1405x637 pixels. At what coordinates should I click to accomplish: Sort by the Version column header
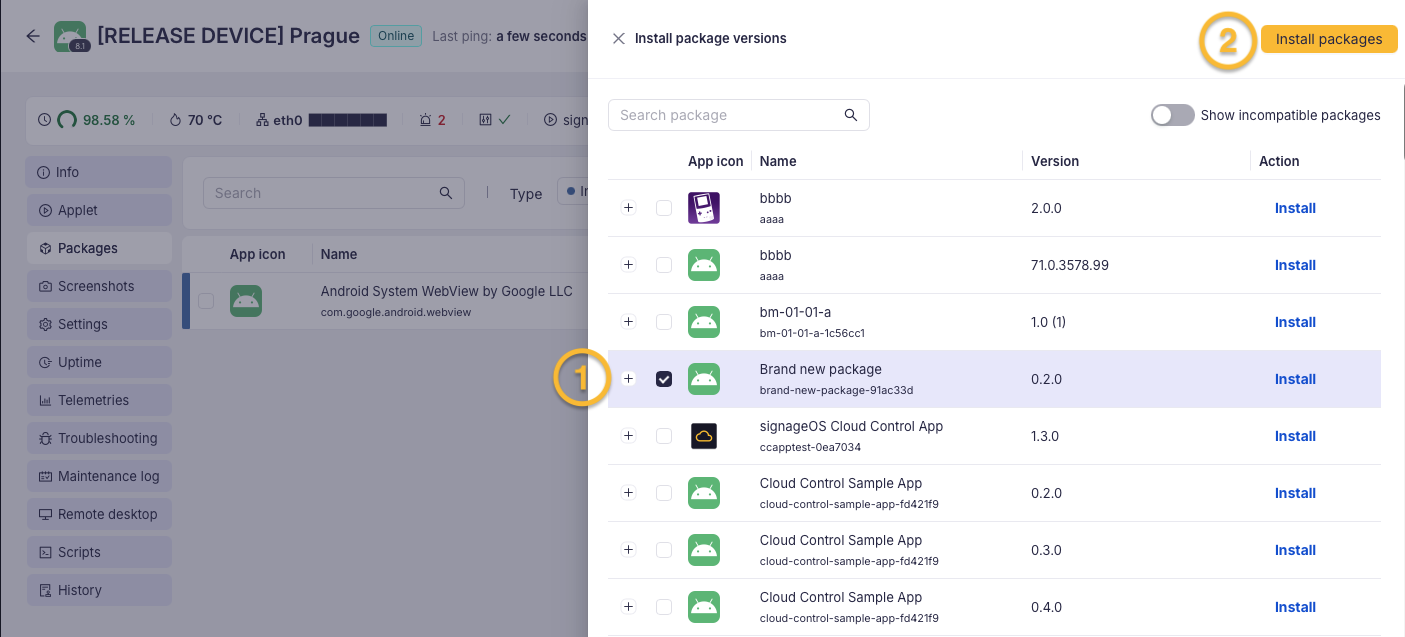tap(1055, 161)
